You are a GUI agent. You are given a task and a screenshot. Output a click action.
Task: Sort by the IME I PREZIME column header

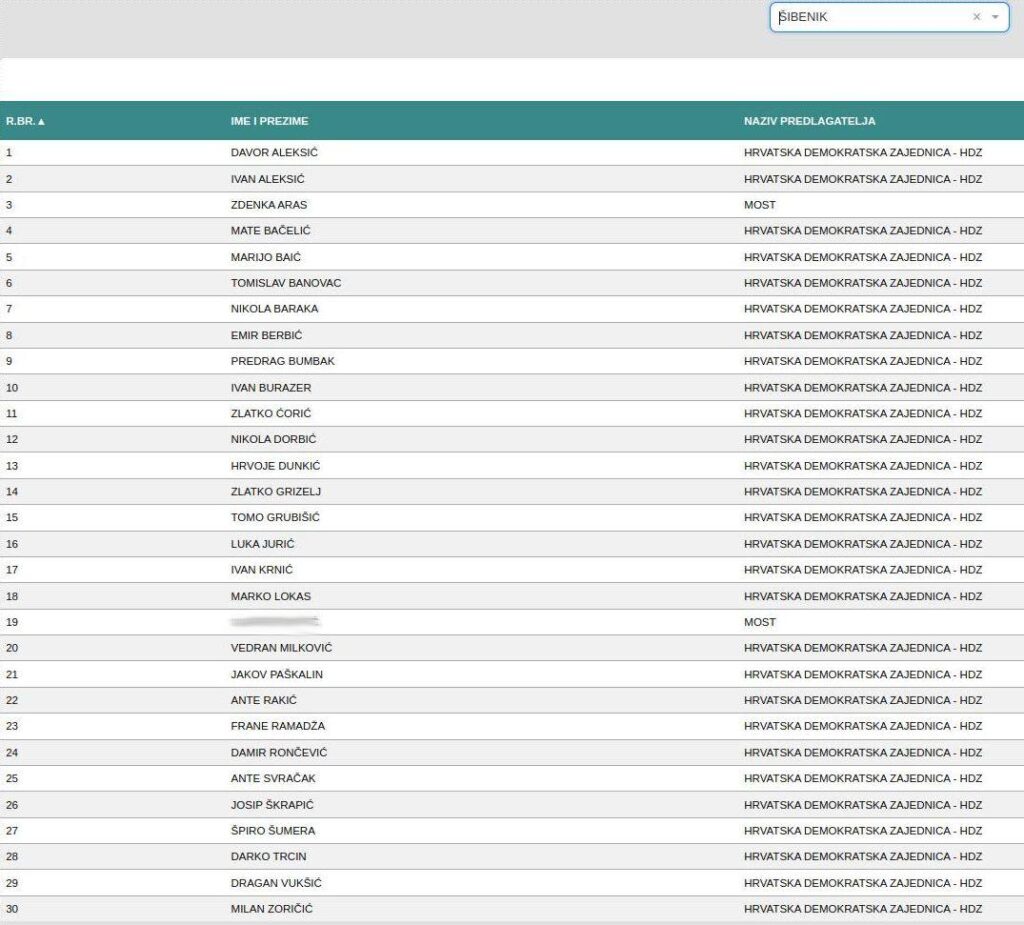point(269,121)
